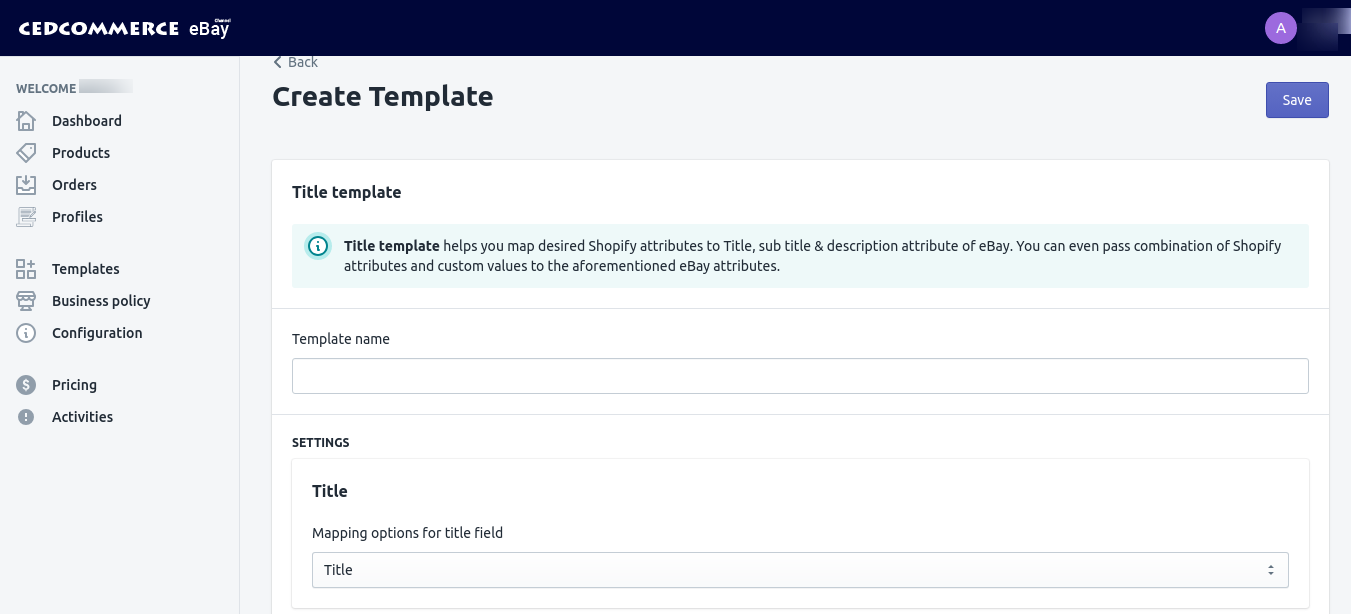Open Templates from the sidebar menu

click(x=85, y=269)
